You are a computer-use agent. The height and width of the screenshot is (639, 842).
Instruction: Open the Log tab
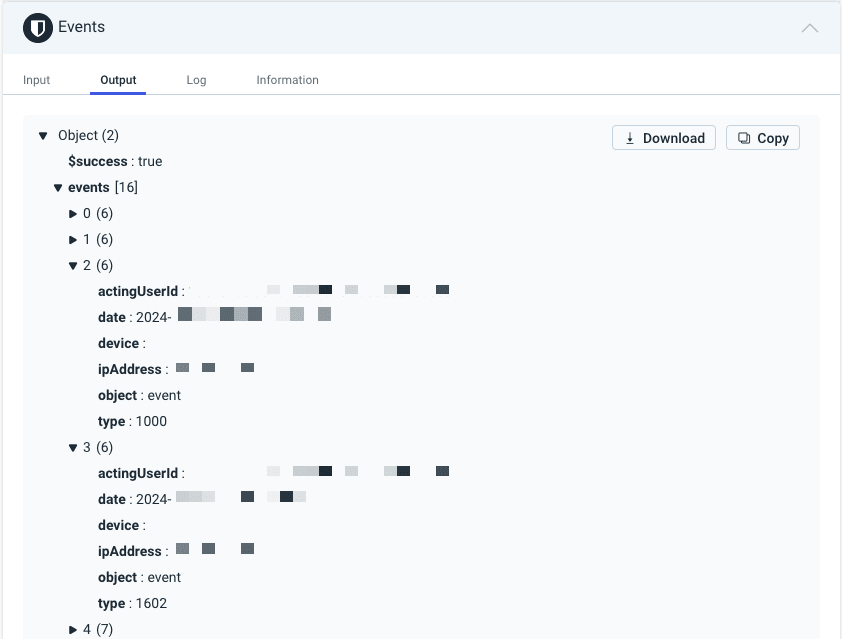(x=196, y=79)
